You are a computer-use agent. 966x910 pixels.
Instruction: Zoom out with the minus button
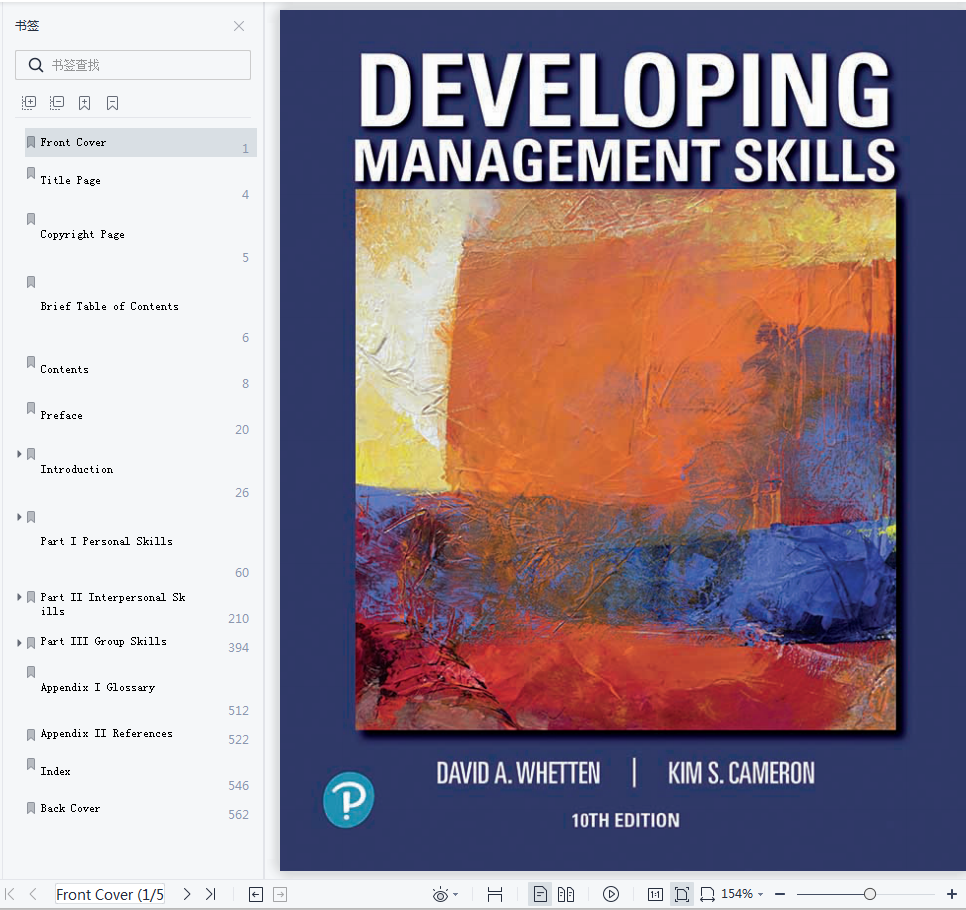(780, 894)
